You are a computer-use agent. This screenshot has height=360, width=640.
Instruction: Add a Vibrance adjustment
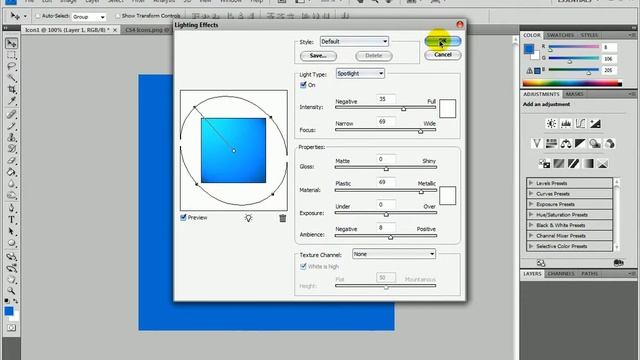537,143
